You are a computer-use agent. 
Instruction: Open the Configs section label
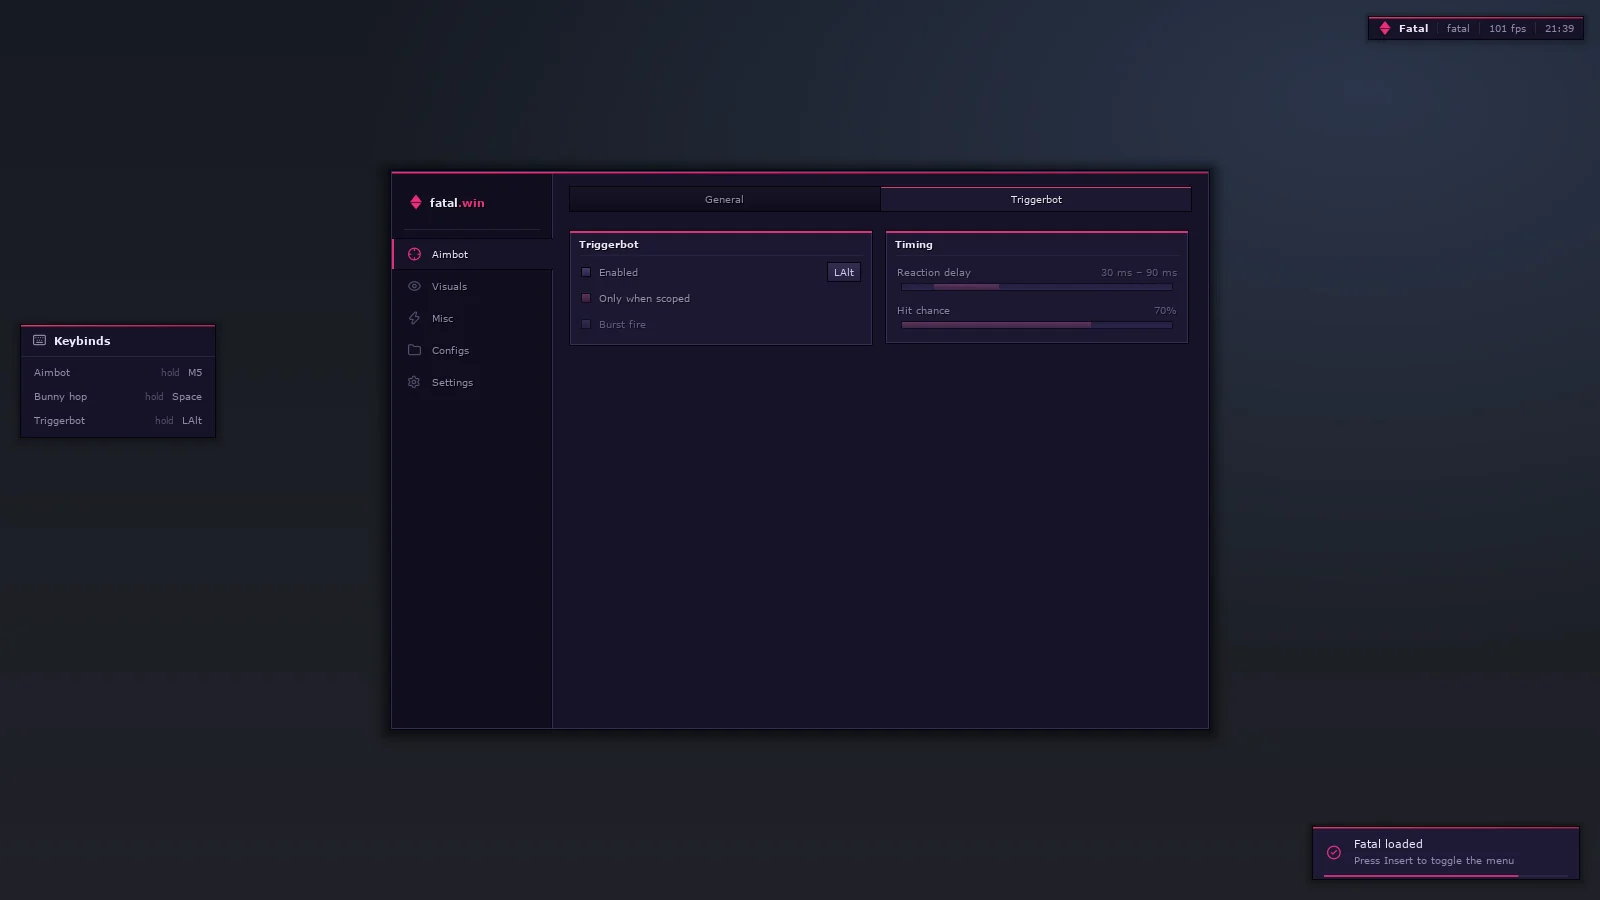[450, 350]
